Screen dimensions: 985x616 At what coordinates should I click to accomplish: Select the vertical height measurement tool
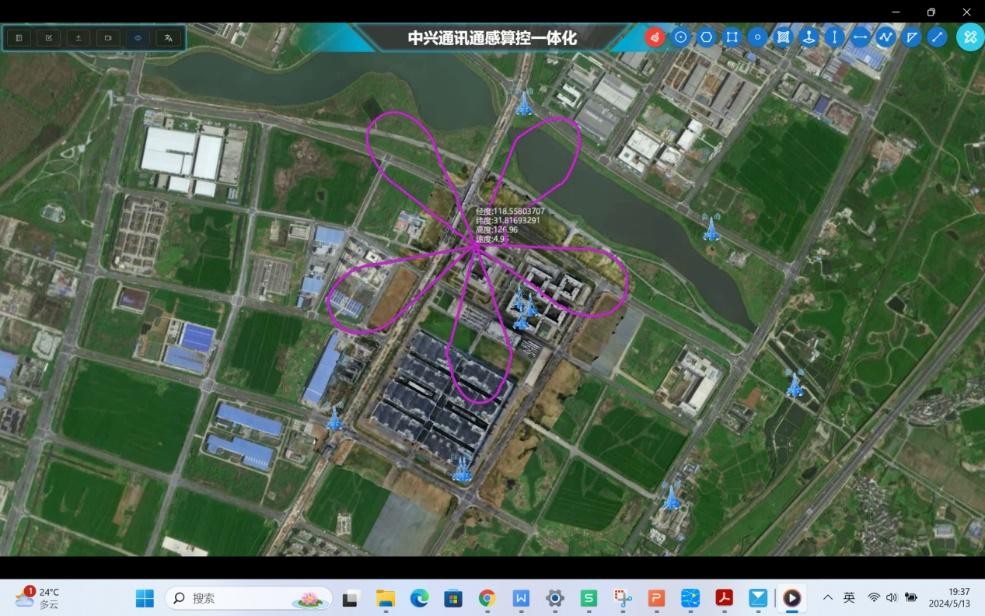[835, 37]
